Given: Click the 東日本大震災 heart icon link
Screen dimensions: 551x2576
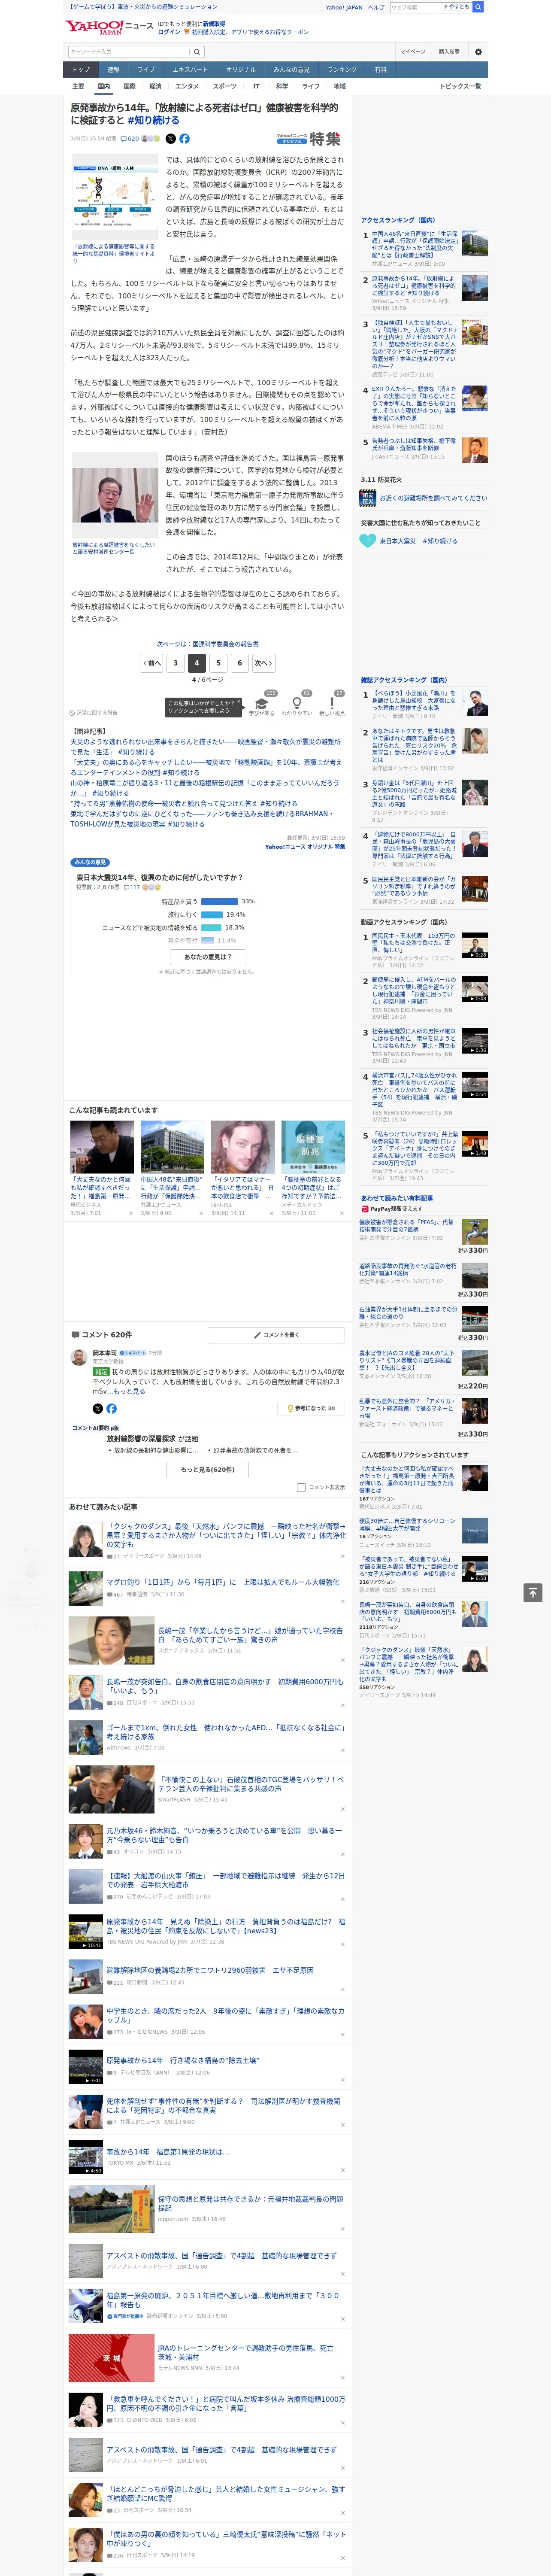Looking at the screenshot, I should [368, 541].
